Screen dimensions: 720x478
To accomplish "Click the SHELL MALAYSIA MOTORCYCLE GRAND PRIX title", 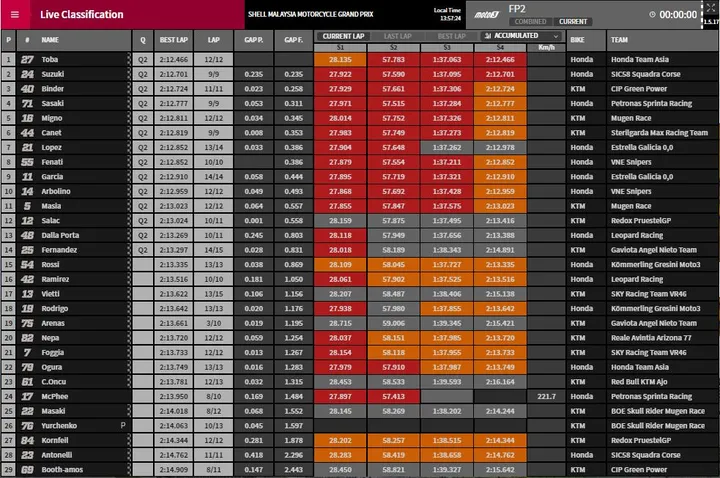I will point(310,14).
